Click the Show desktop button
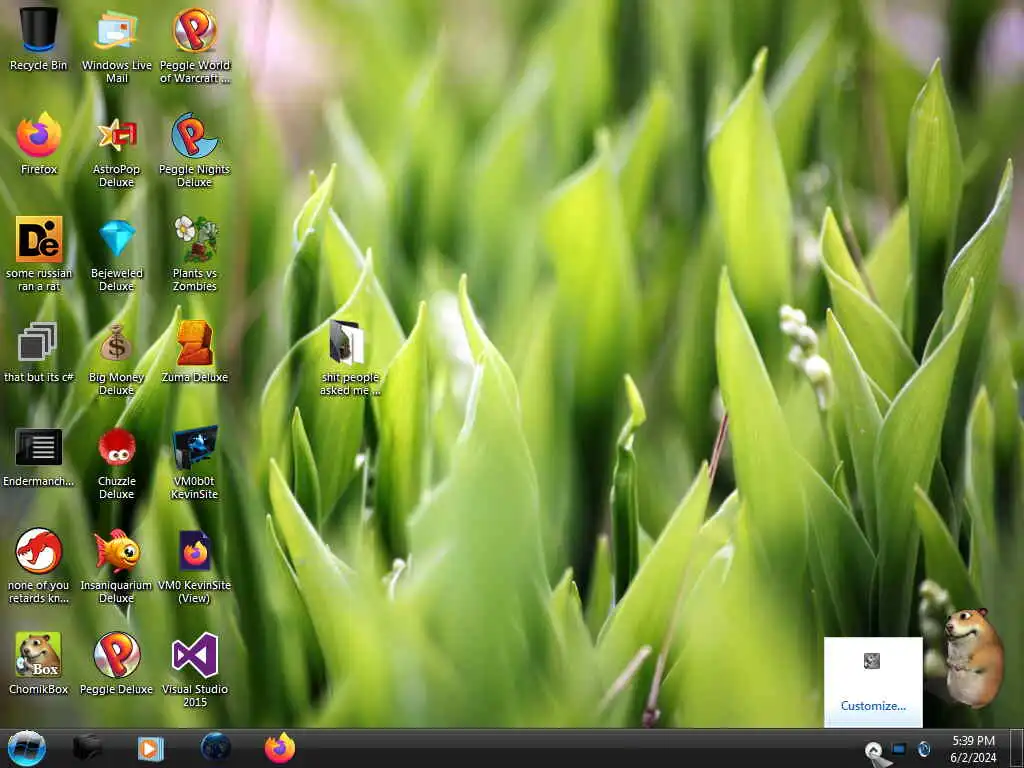This screenshot has height=768, width=1024. point(1017,748)
